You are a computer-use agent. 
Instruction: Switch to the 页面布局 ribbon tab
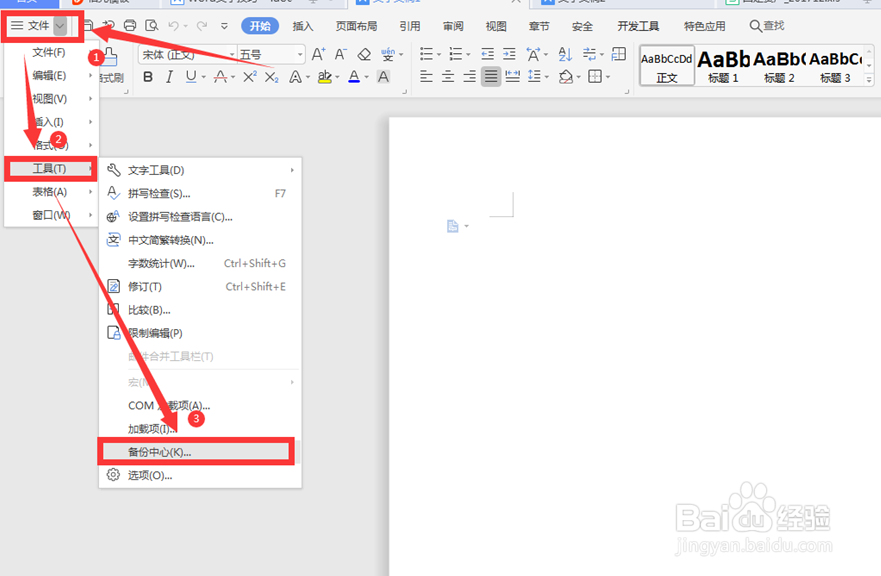click(x=356, y=26)
